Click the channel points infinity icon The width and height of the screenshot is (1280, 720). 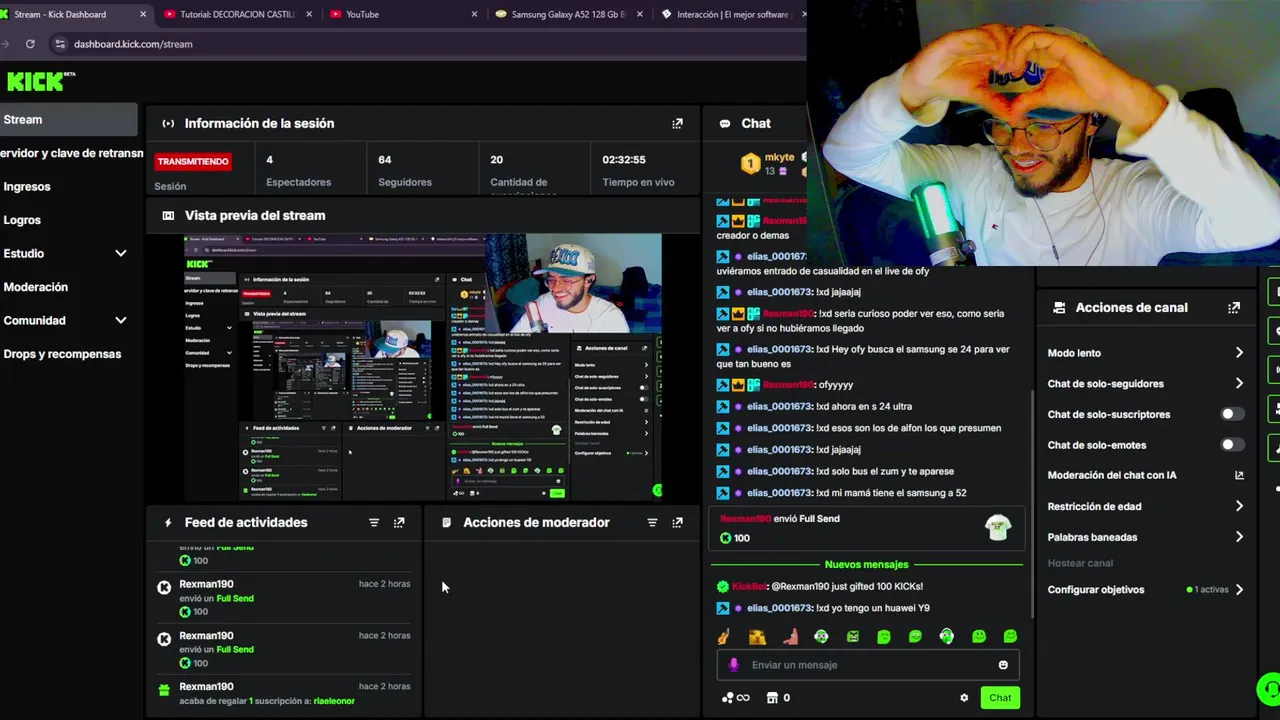point(735,698)
